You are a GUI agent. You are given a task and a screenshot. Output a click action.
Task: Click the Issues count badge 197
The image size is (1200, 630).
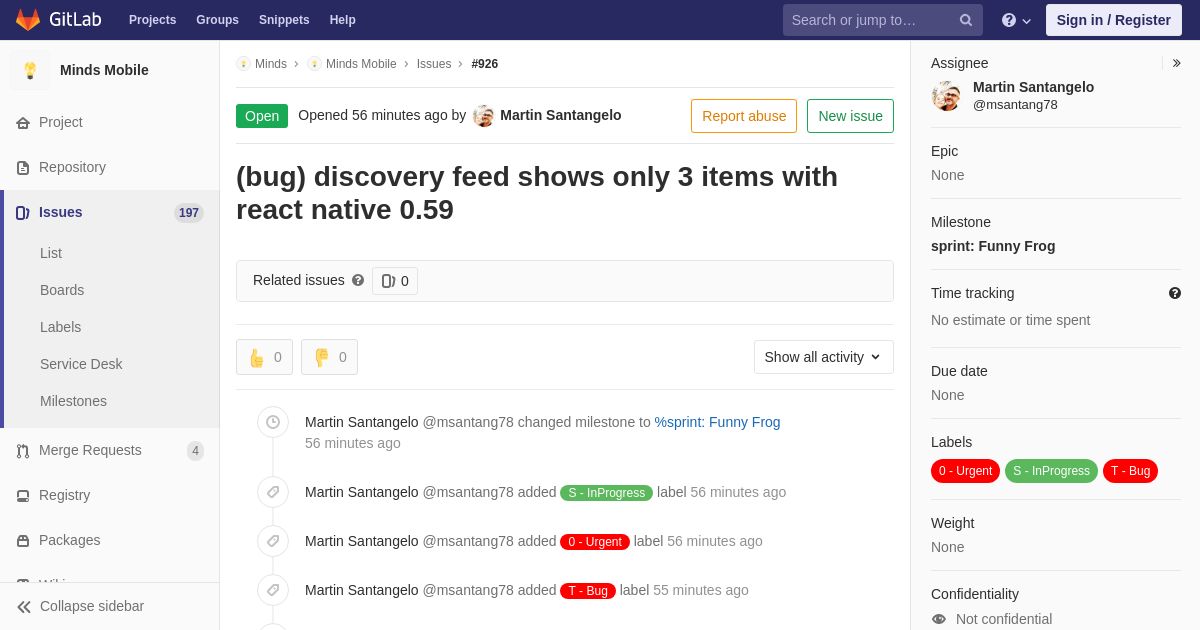pos(189,213)
